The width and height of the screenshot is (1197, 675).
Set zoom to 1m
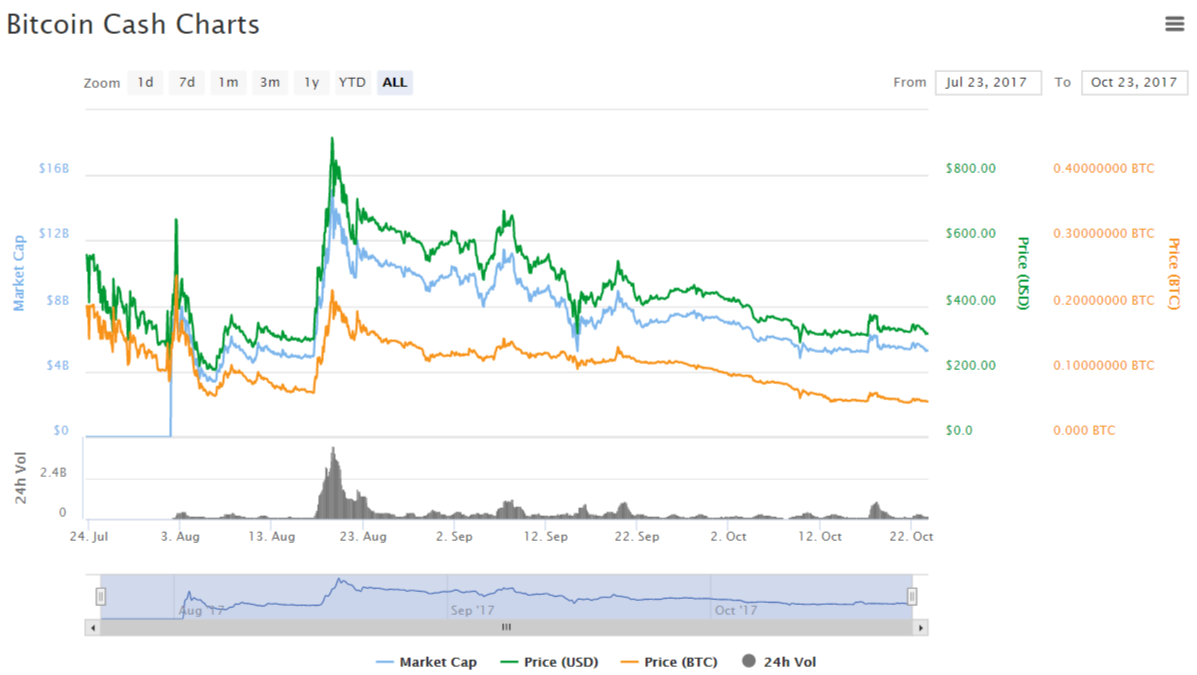tap(228, 82)
